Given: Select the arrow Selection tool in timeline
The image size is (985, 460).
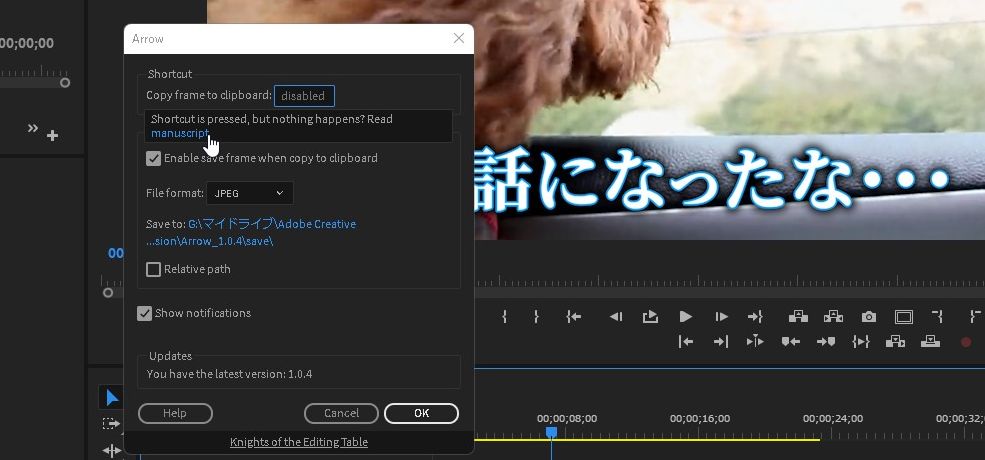Looking at the screenshot, I should (112, 398).
